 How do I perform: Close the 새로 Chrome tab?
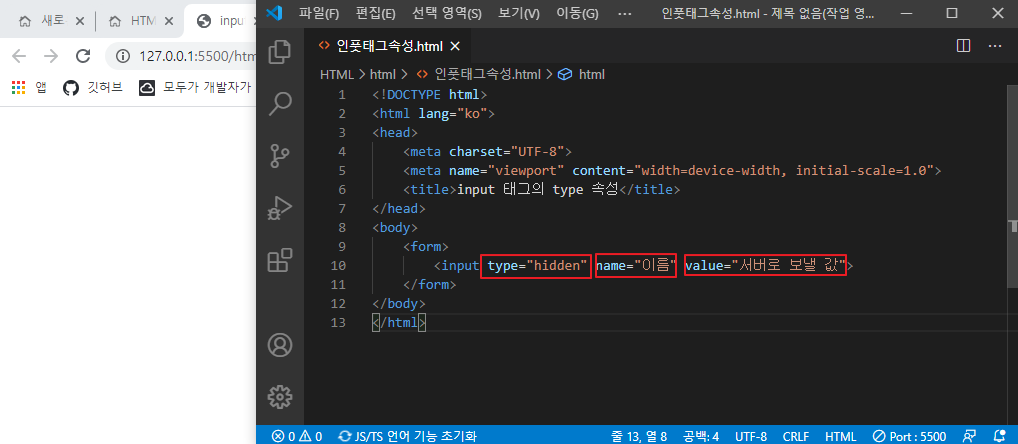coord(80,21)
